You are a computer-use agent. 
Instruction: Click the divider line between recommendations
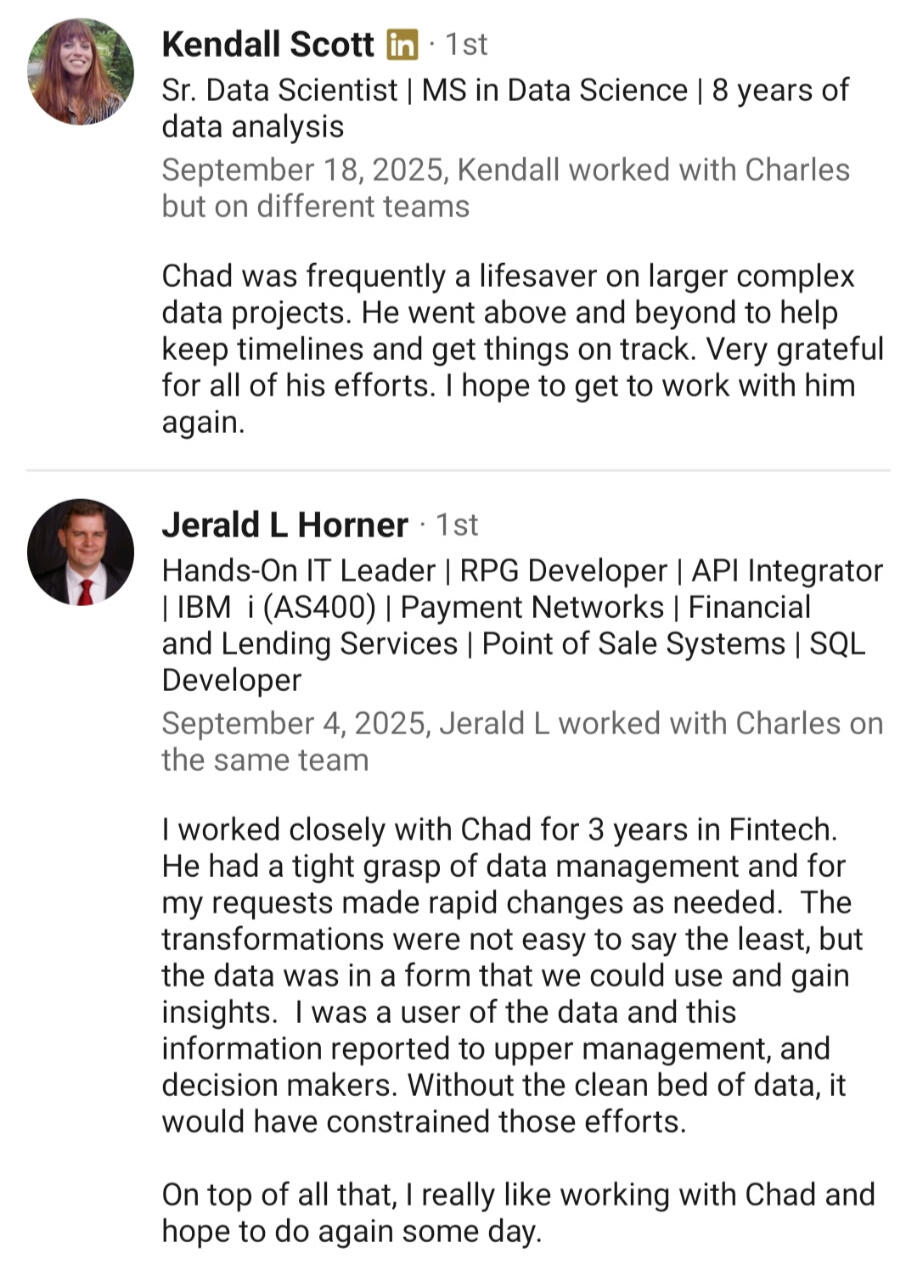(458, 469)
